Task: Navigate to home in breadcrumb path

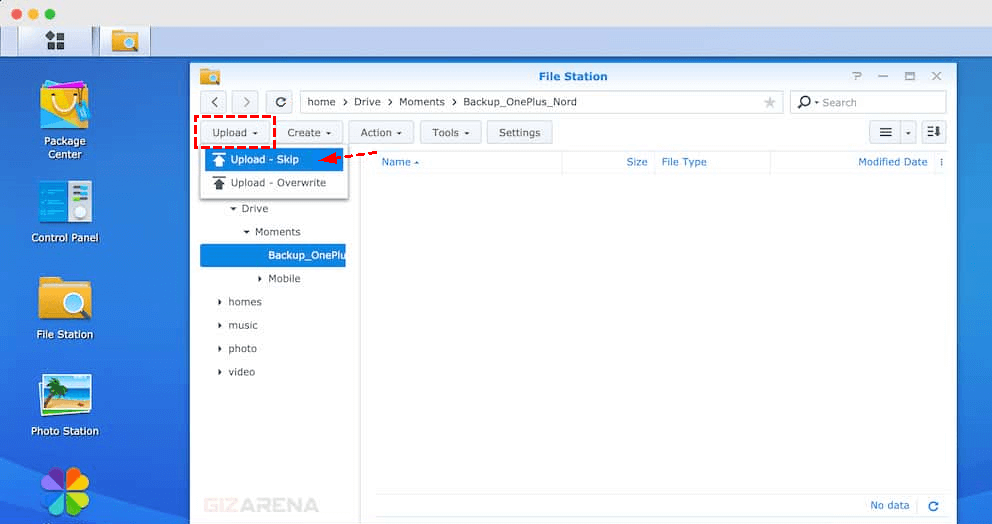Action: 321,102
